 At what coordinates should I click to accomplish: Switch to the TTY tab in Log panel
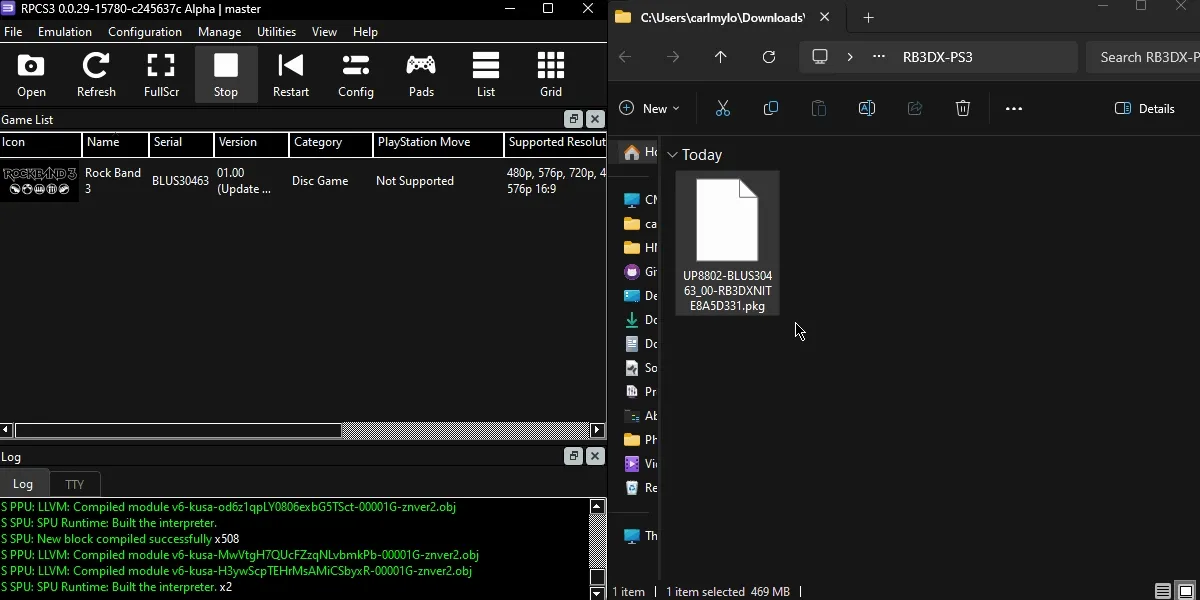(75, 484)
